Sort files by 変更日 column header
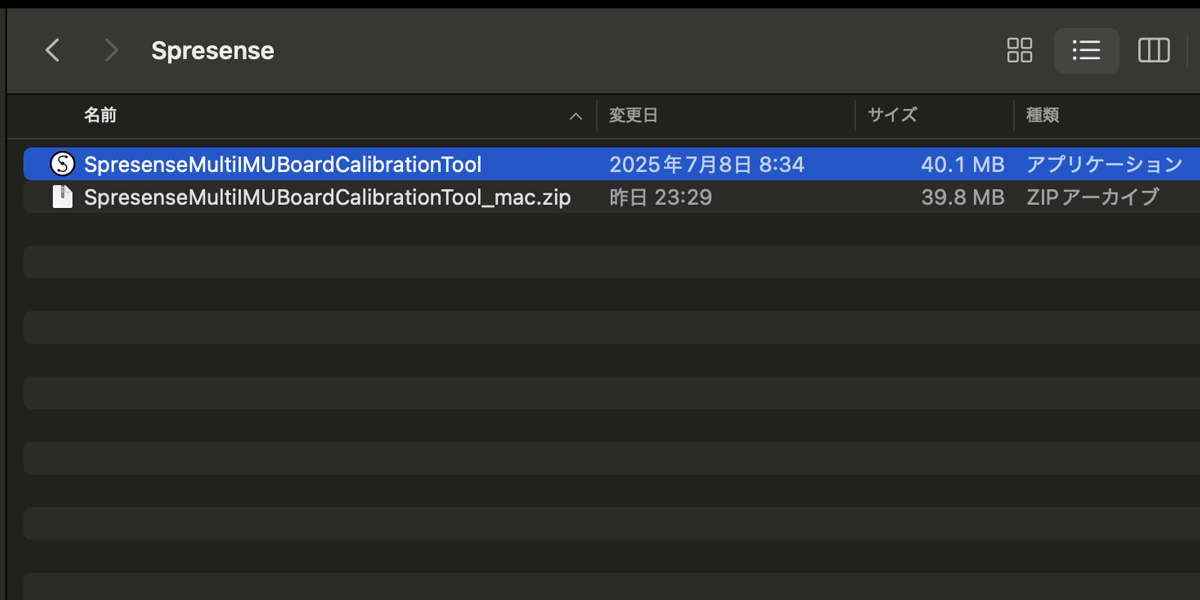 click(x=634, y=116)
